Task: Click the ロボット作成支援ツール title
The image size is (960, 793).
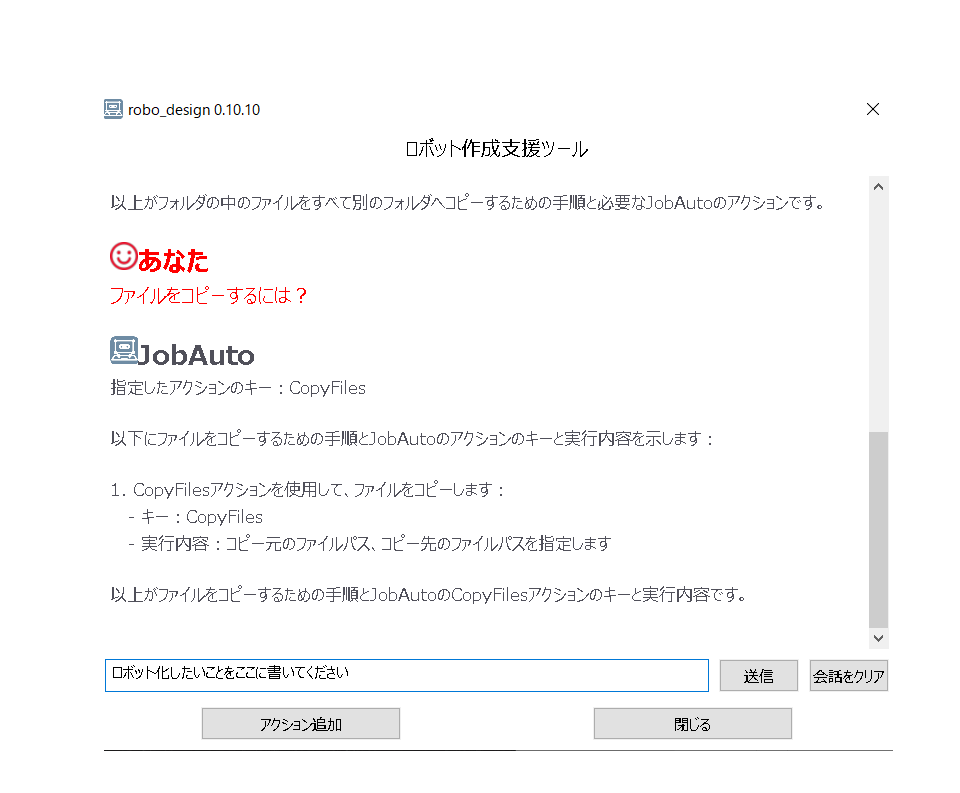Action: tap(497, 149)
